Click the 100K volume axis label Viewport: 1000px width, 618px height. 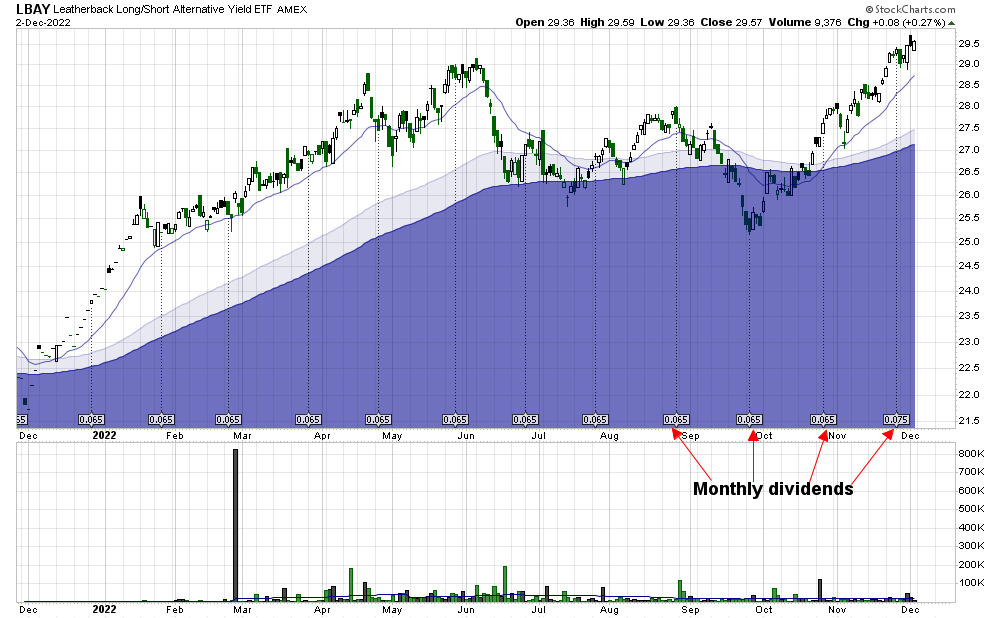tap(971, 583)
